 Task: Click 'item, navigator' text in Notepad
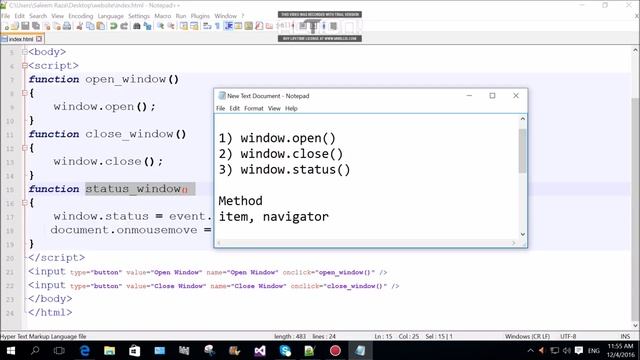(x=273, y=216)
